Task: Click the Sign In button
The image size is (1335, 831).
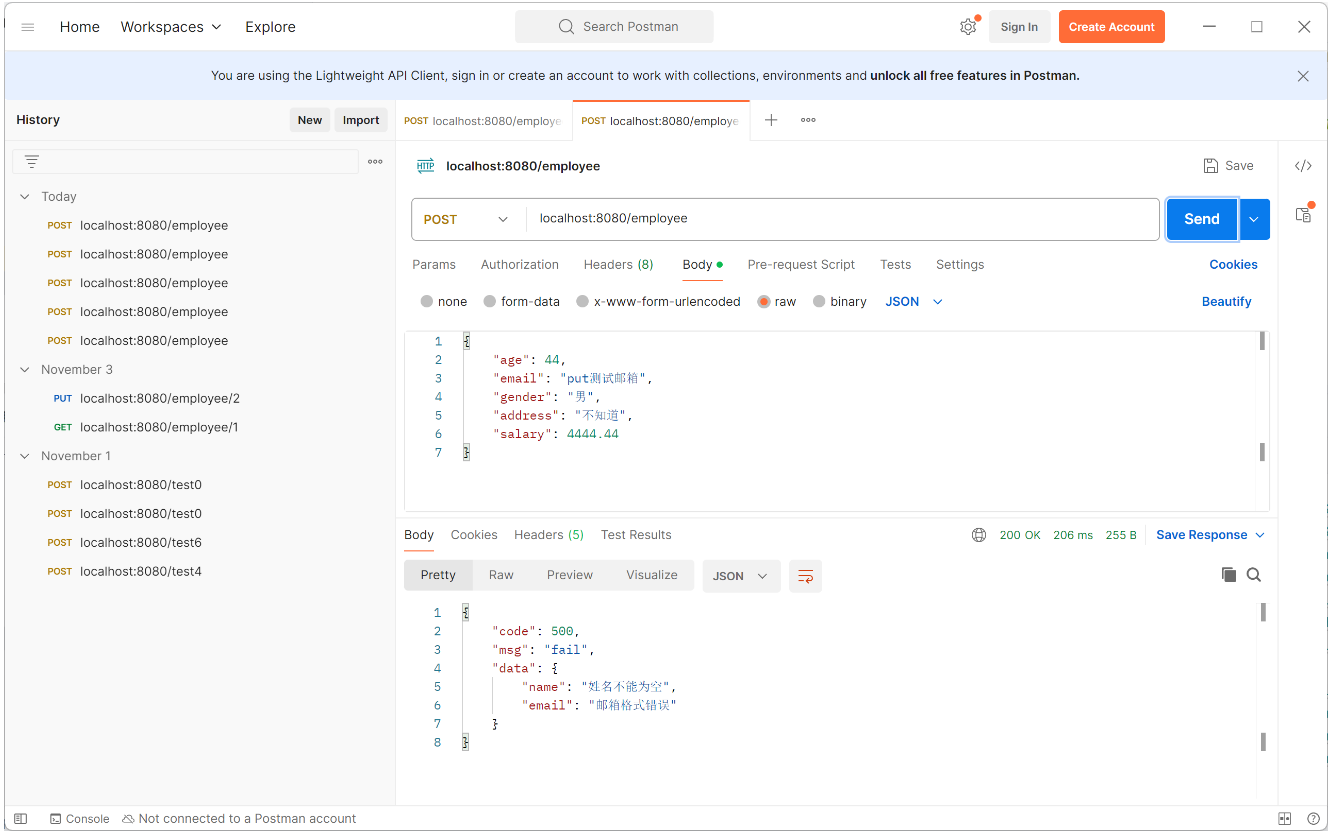Action: pos(1019,27)
